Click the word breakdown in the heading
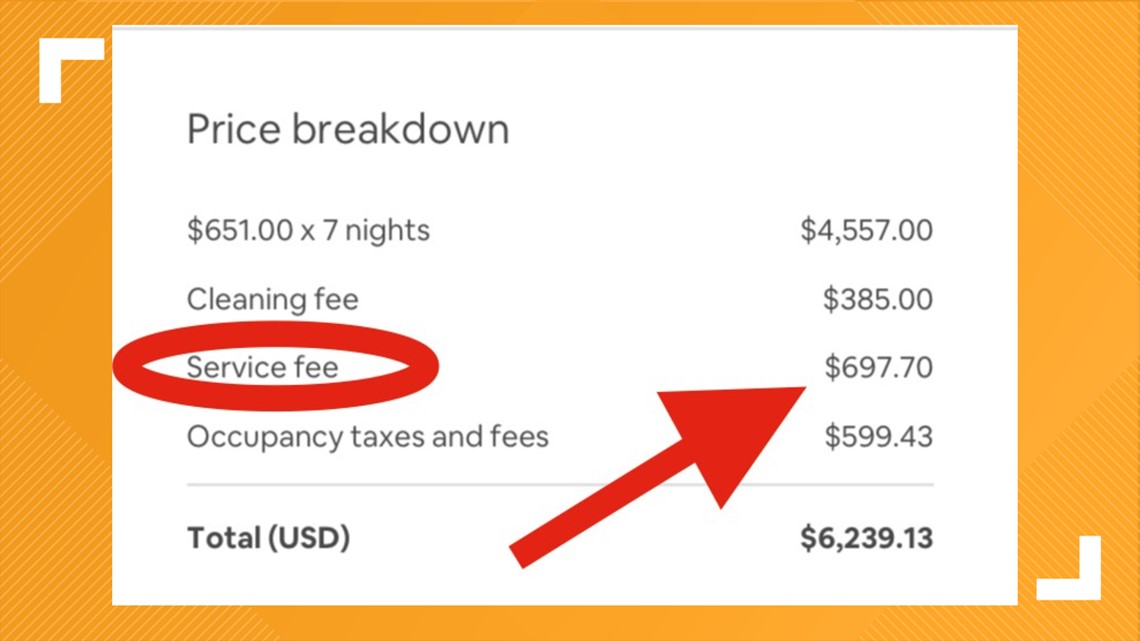This screenshot has width=1140, height=641. tap(401, 130)
